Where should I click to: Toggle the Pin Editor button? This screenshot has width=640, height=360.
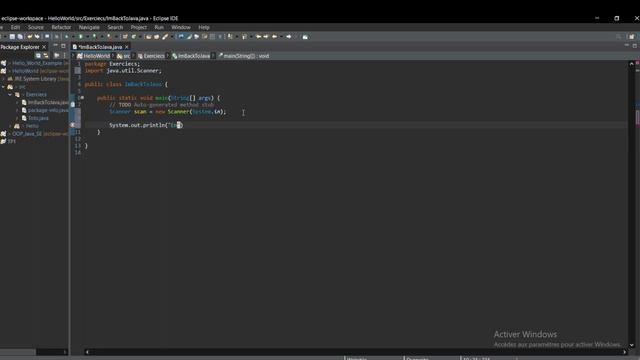(305, 37)
